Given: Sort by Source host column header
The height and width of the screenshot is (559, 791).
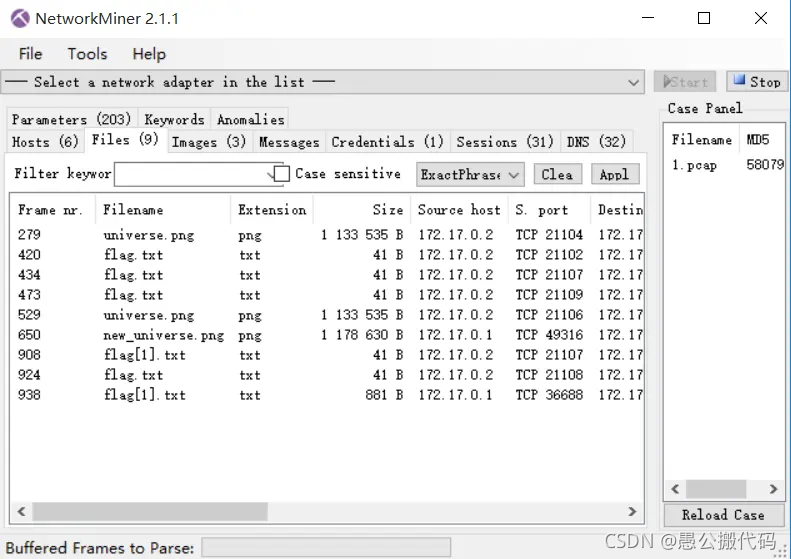Looking at the screenshot, I should tap(459, 210).
